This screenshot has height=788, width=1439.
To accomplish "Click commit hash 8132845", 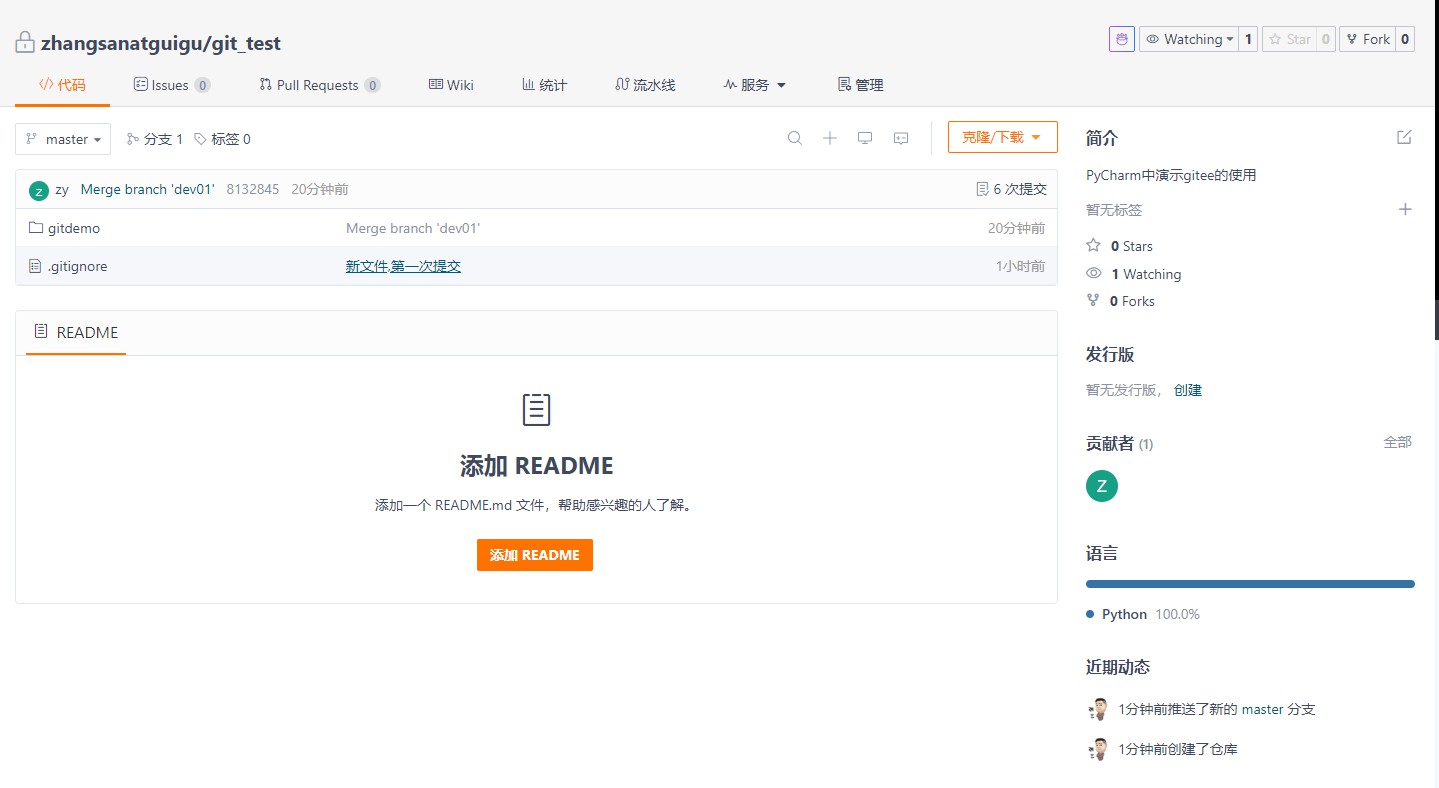I will (253, 189).
